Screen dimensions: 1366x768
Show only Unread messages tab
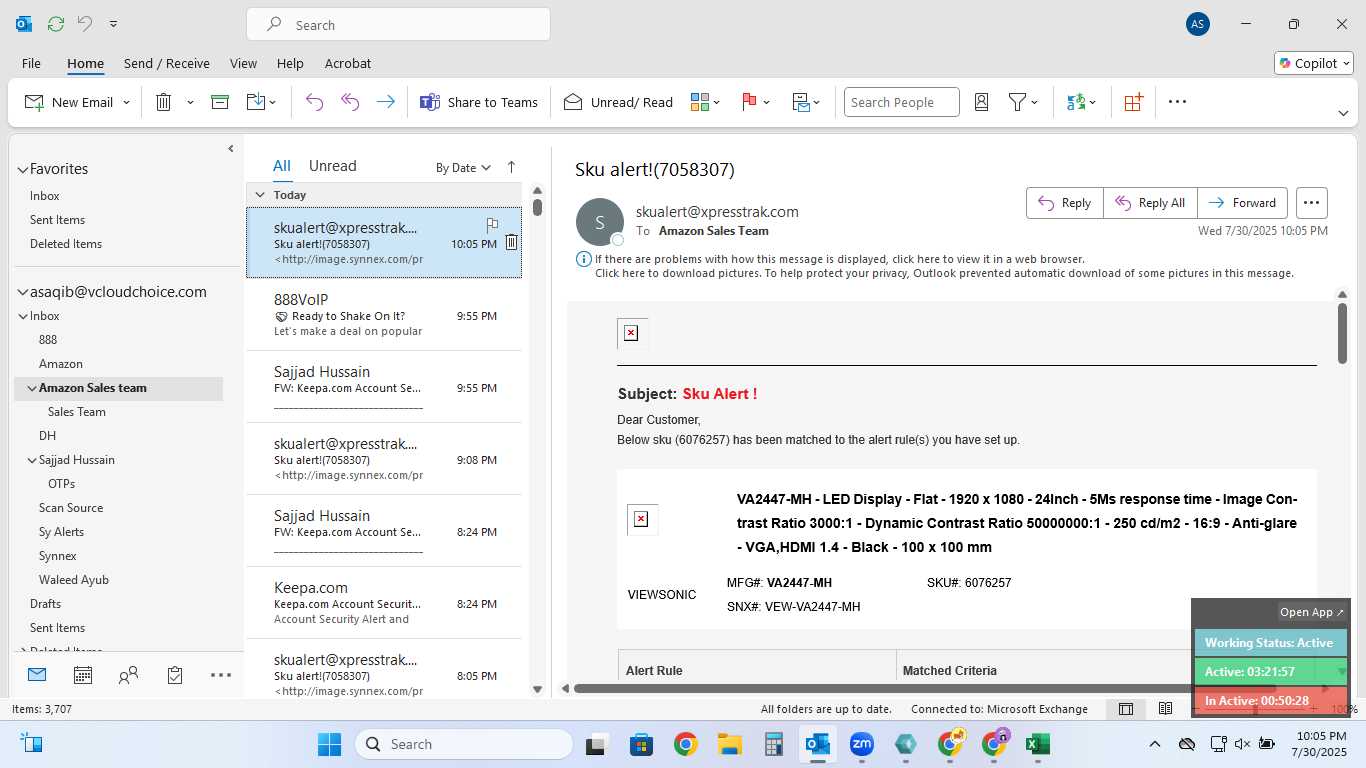click(x=332, y=166)
